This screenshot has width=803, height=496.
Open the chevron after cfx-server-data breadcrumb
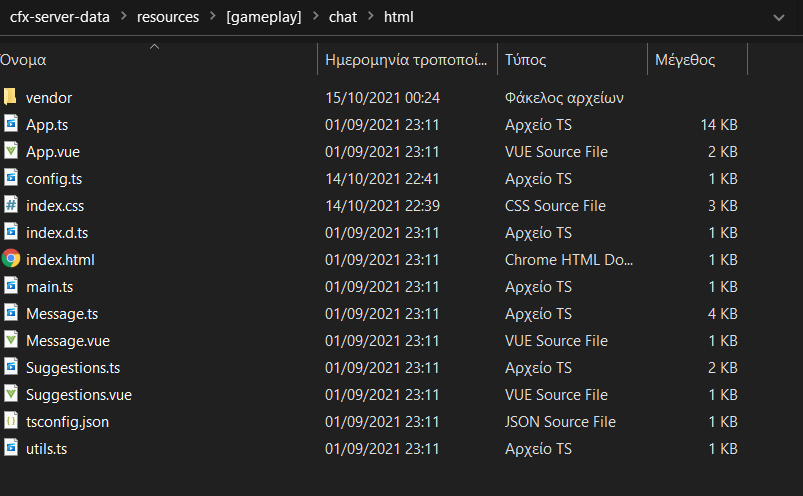tap(123, 16)
